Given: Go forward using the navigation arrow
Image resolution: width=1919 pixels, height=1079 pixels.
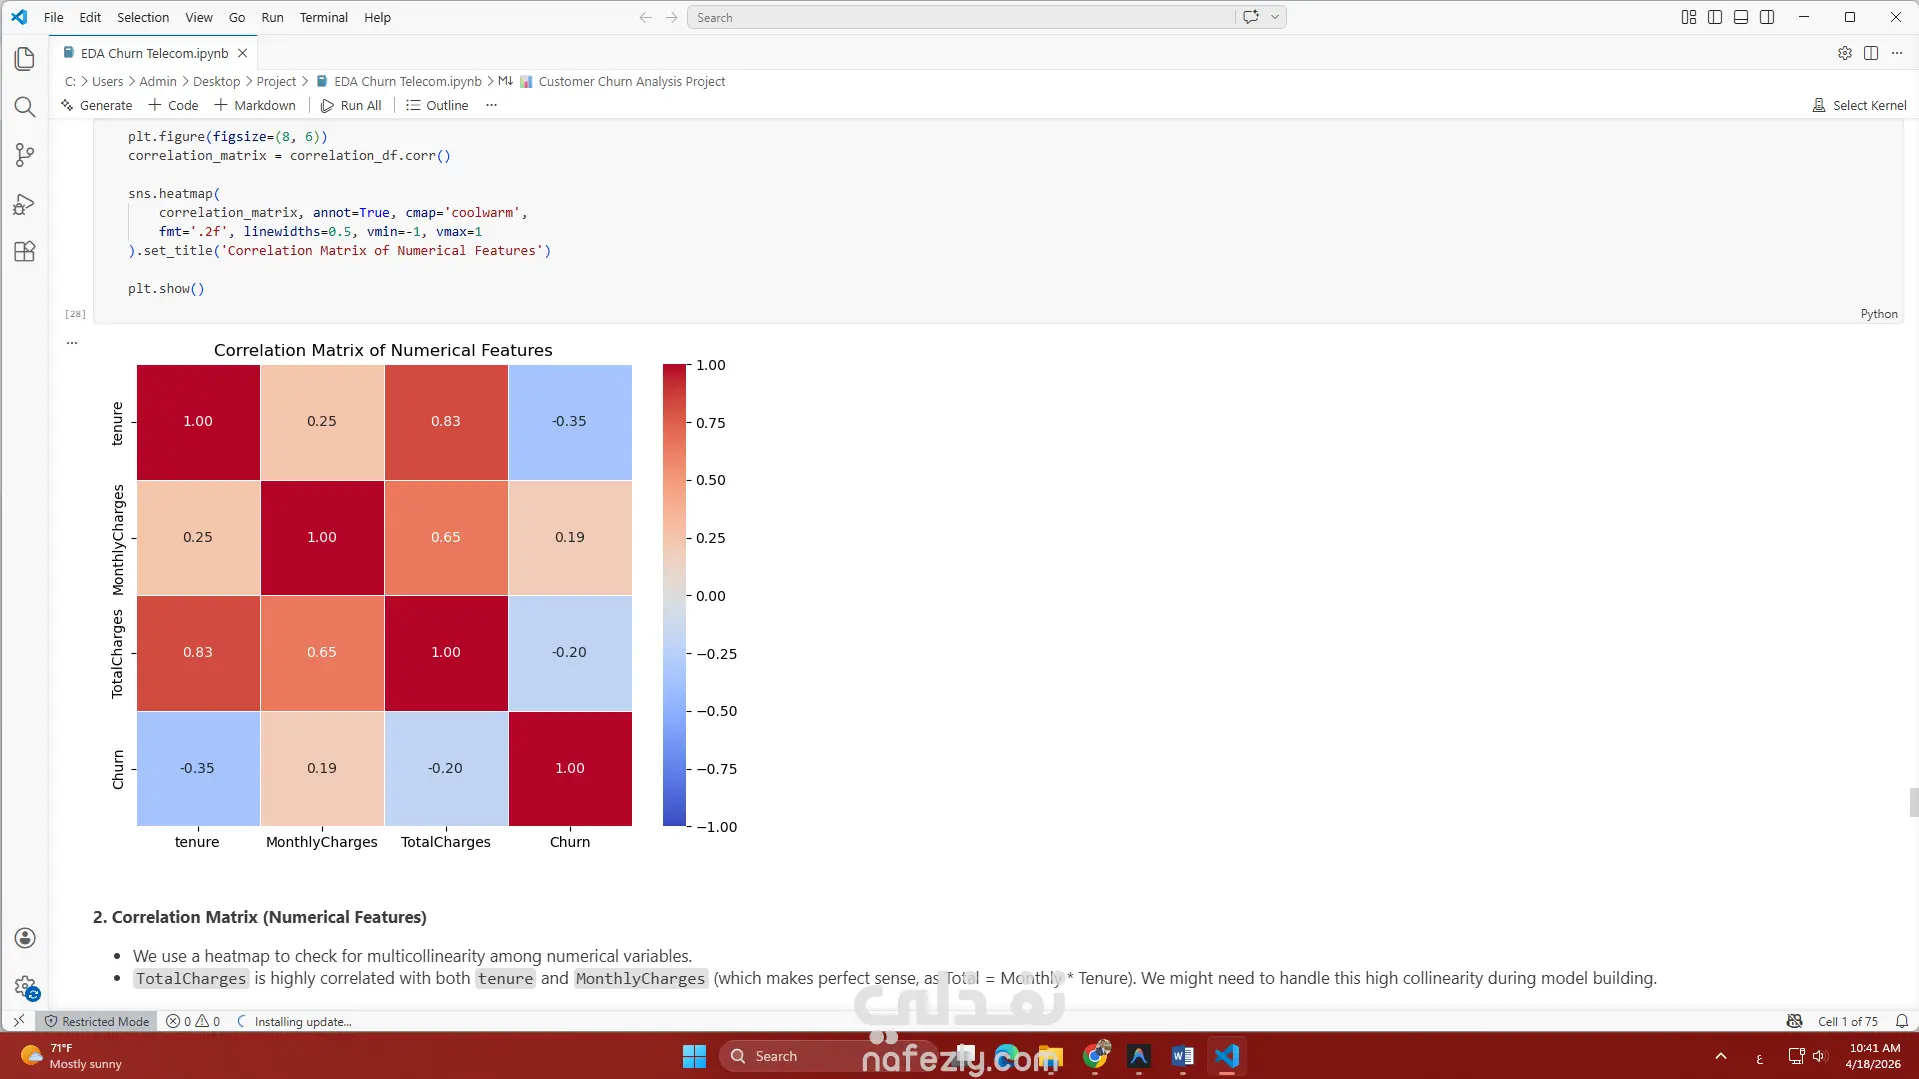Looking at the screenshot, I should (x=672, y=17).
